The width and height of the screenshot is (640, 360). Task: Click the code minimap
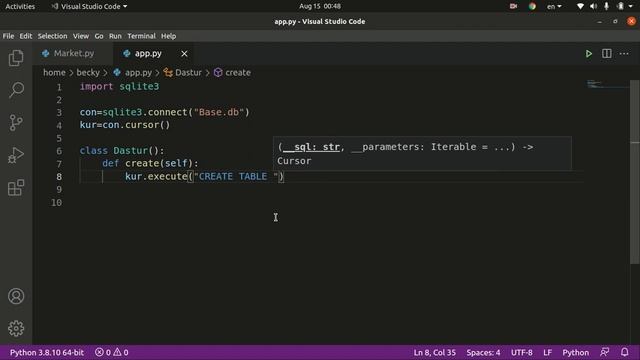pyautogui.click(x=607, y=85)
